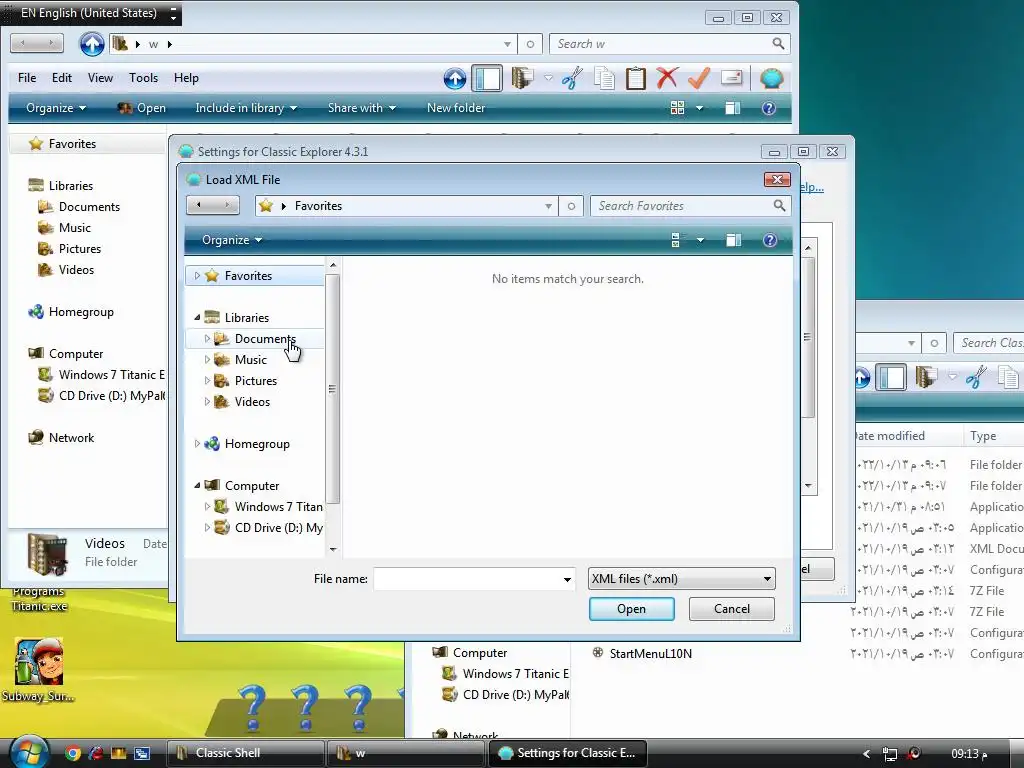The width and height of the screenshot is (1024, 768).
Task: Click the Open button in the Load XML File dialog
Action: coord(632,609)
